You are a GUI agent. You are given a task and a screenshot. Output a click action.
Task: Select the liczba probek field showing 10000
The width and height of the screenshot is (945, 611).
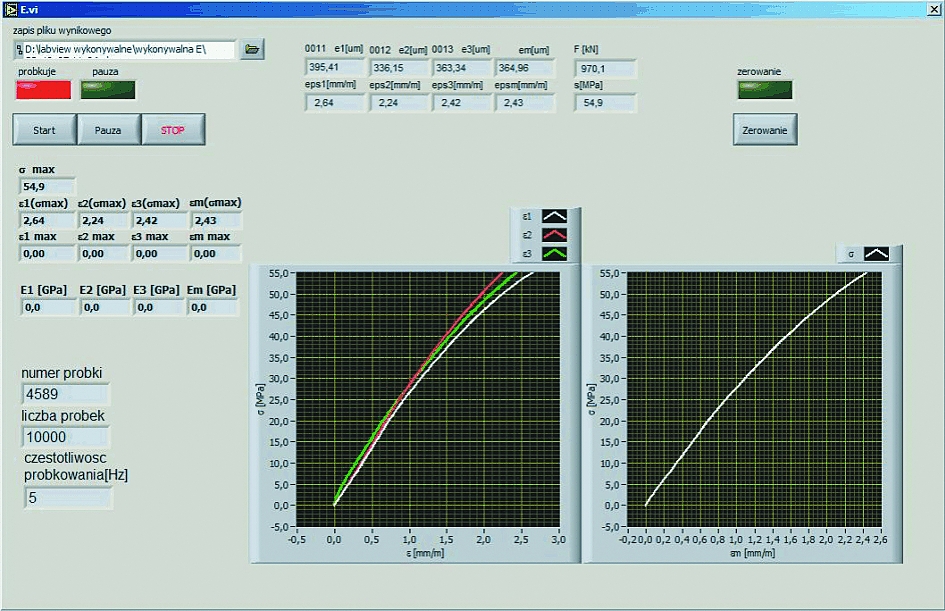pyautogui.click(x=65, y=437)
